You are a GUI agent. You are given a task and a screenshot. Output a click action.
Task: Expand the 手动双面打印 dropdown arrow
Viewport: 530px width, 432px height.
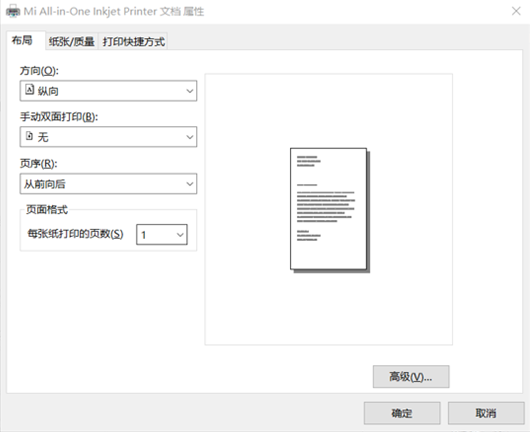coord(190,137)
